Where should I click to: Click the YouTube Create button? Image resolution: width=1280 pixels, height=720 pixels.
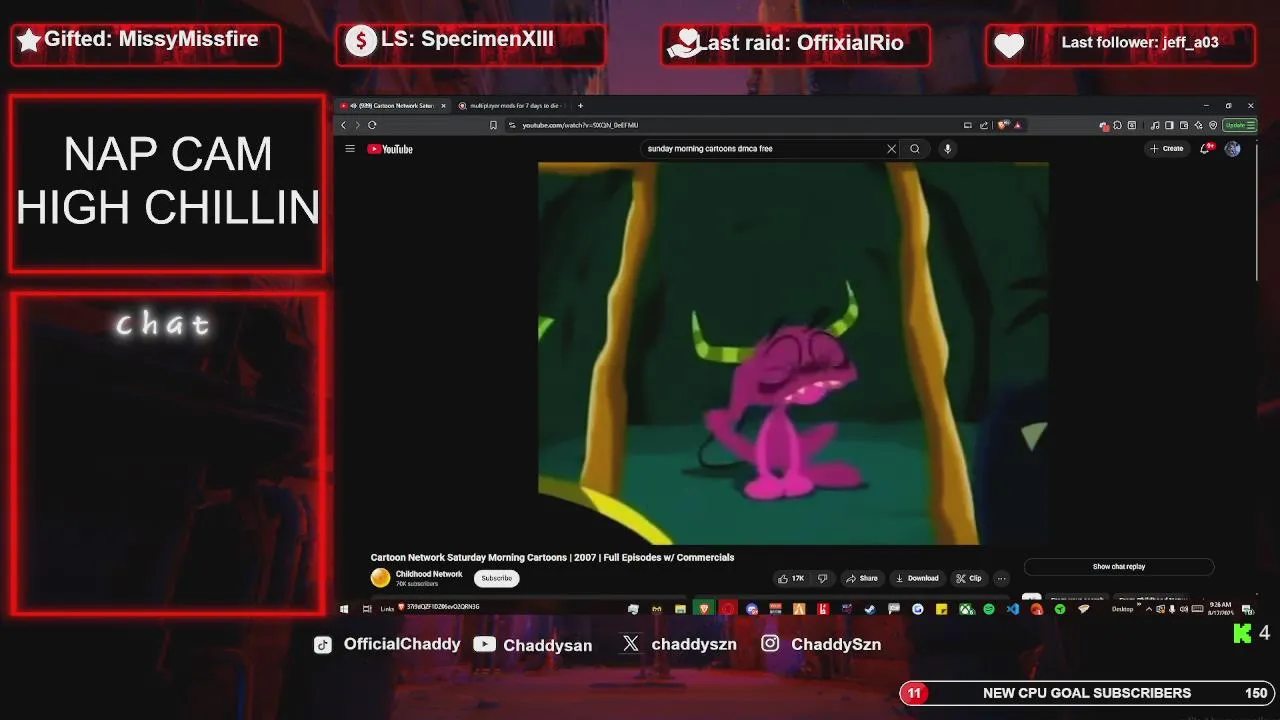1166,148
